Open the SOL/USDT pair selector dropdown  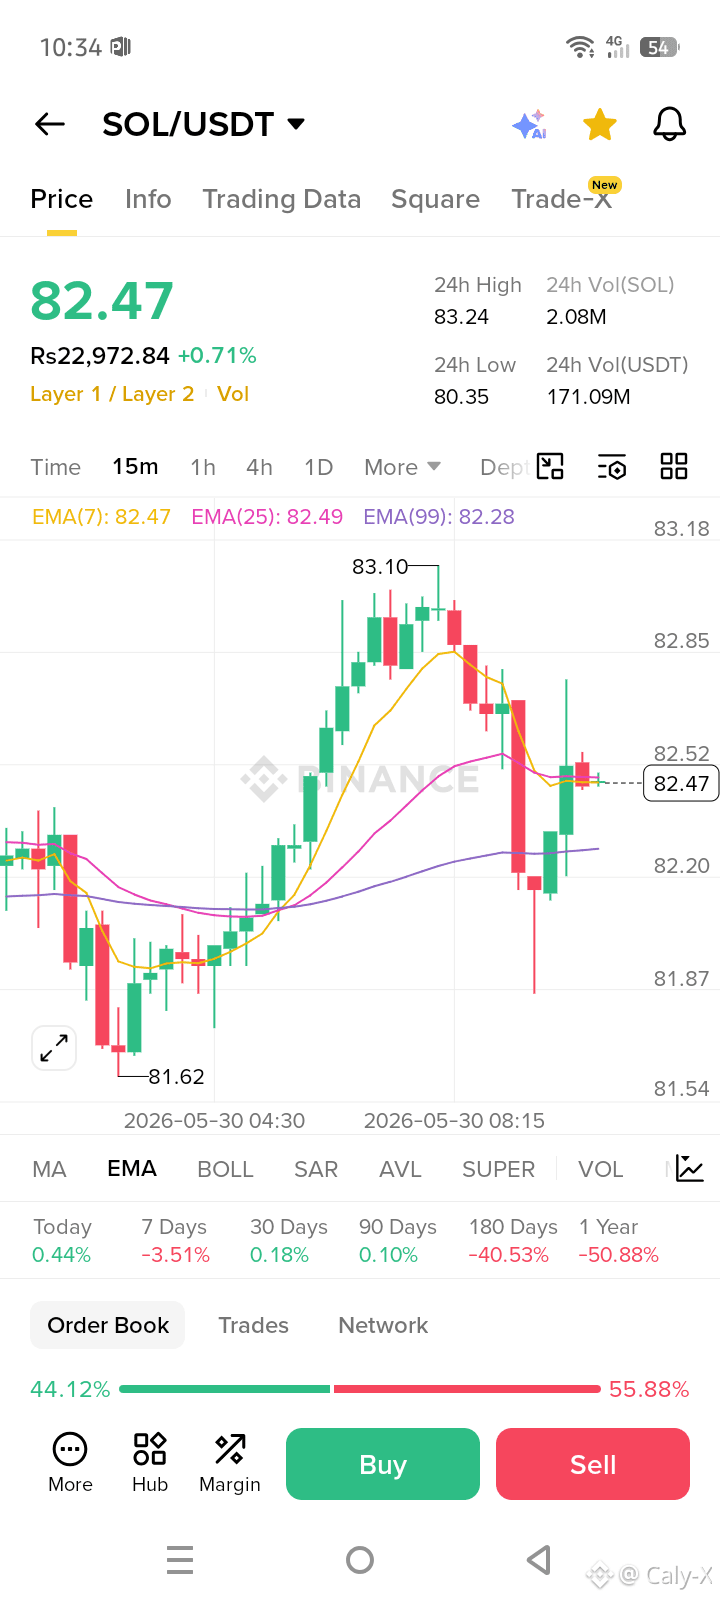(x=203, y=124)
